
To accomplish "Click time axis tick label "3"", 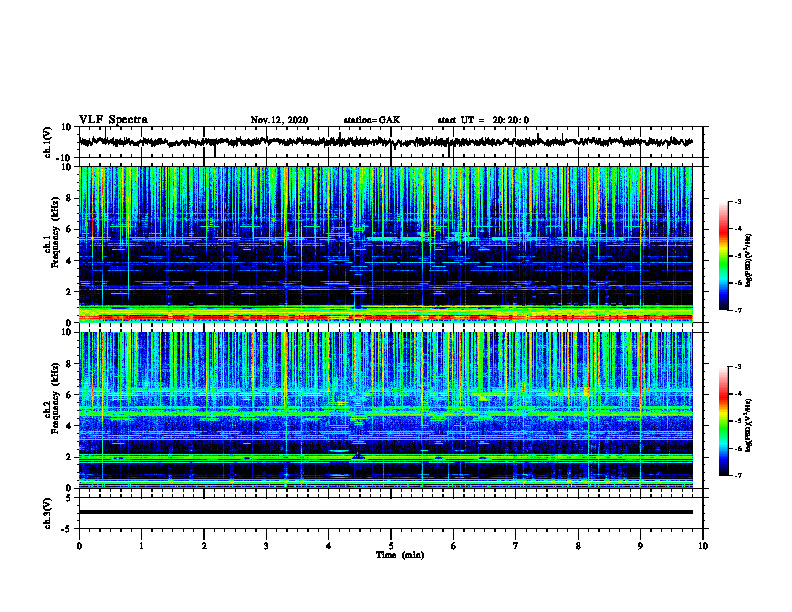I will tap(266, 546).
